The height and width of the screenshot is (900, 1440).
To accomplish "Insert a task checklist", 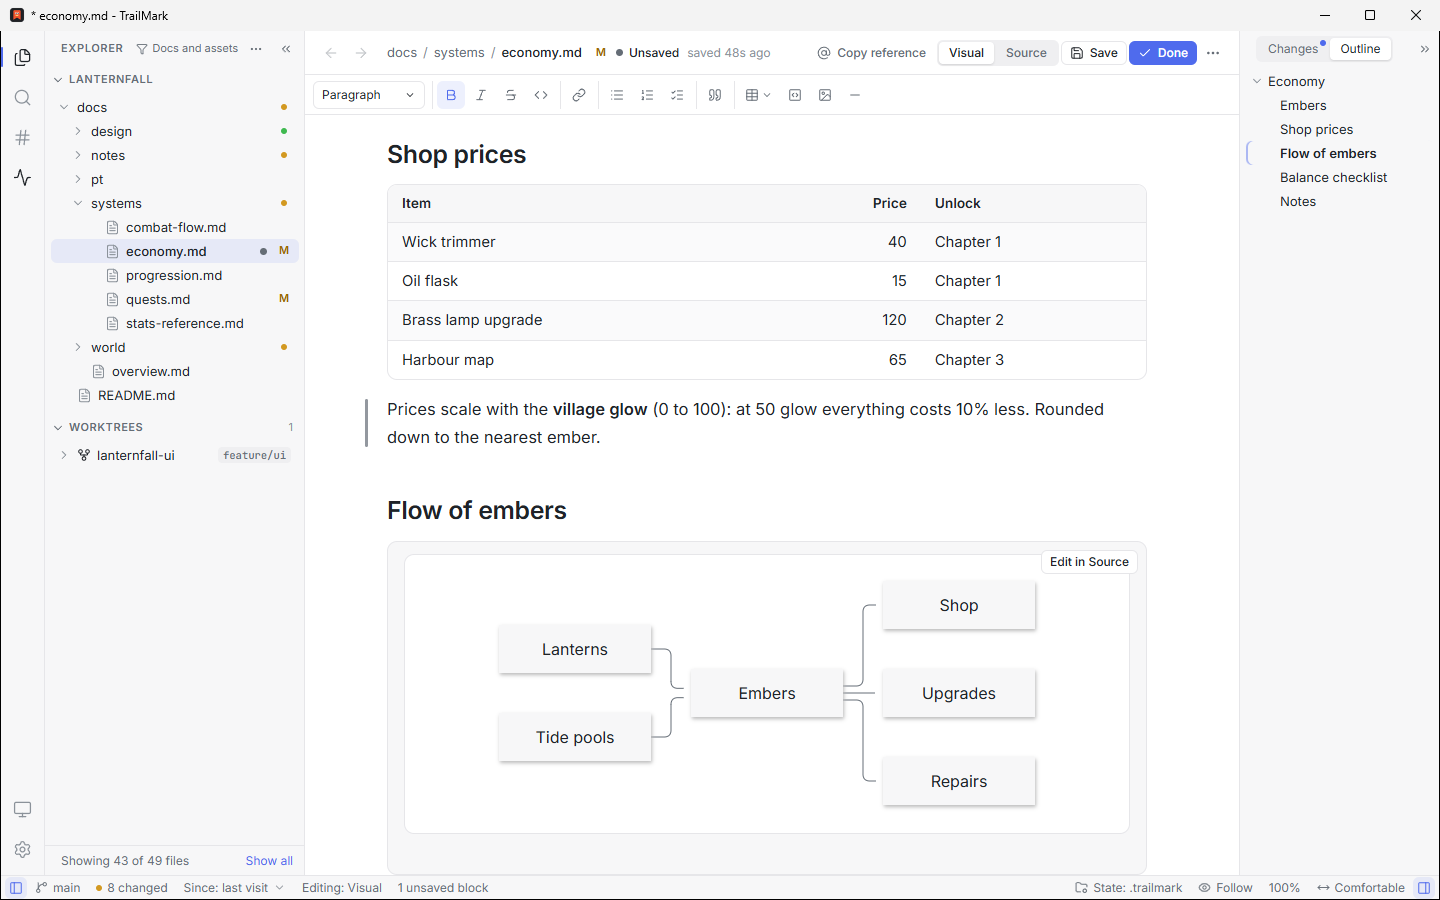I will [677, 95].
